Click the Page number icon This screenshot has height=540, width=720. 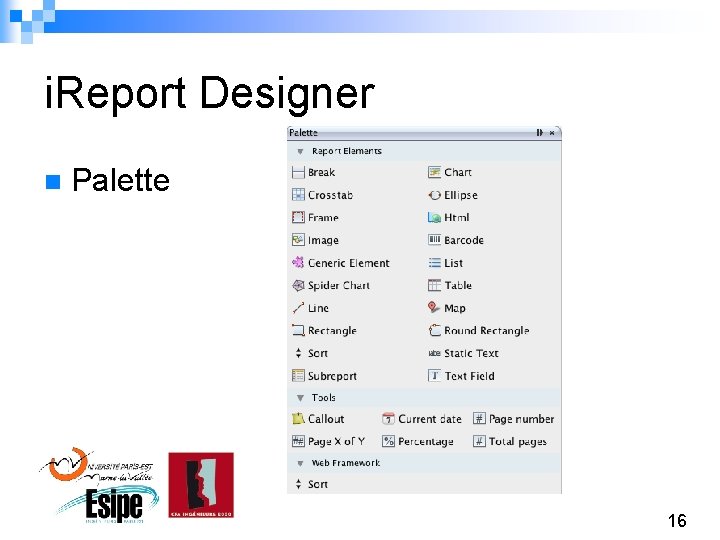point(479,418)
